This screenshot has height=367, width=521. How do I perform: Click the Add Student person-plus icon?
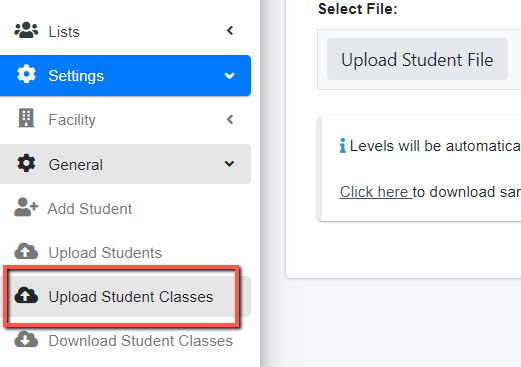[26, 207]
